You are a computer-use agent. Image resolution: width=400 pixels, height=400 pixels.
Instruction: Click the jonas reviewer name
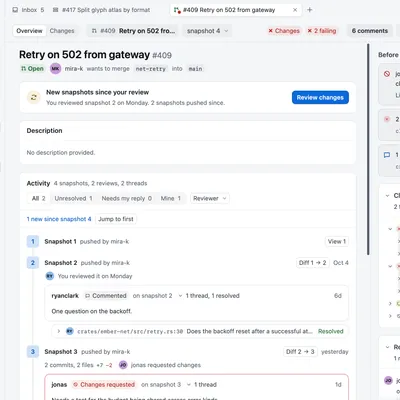[x=59, y=385]
